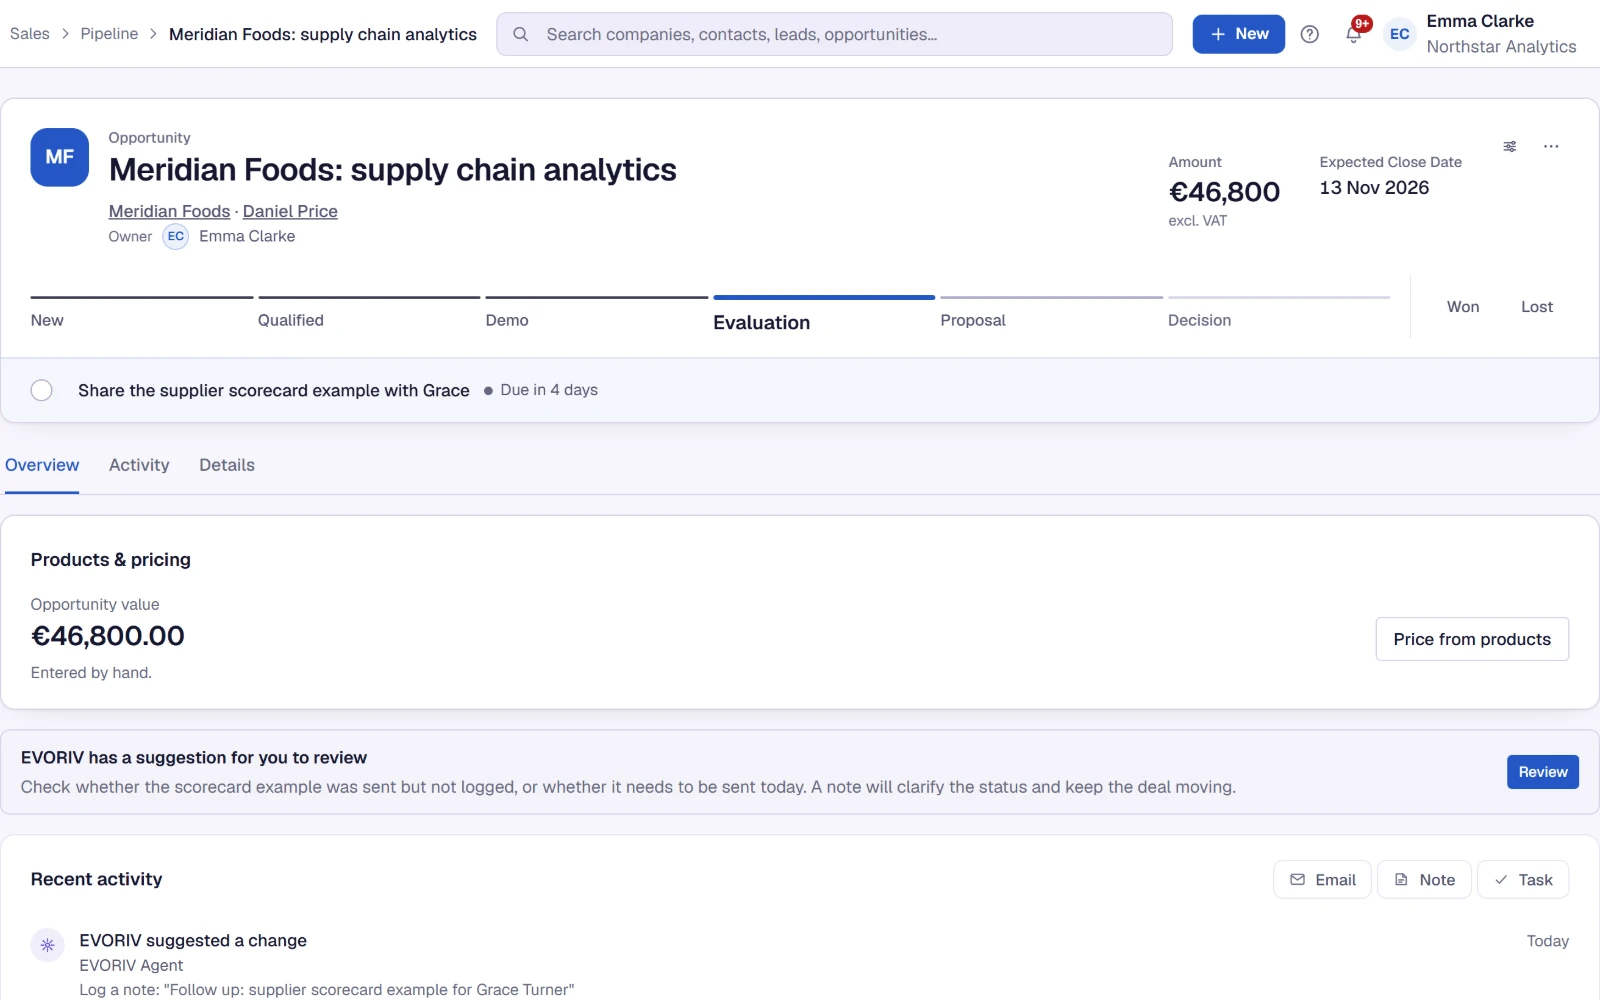Click the 13 Nov 2026 close date
The width and height of the screenshot is (1600, 1000).
pyautogui.click(x=1374, y=188)
